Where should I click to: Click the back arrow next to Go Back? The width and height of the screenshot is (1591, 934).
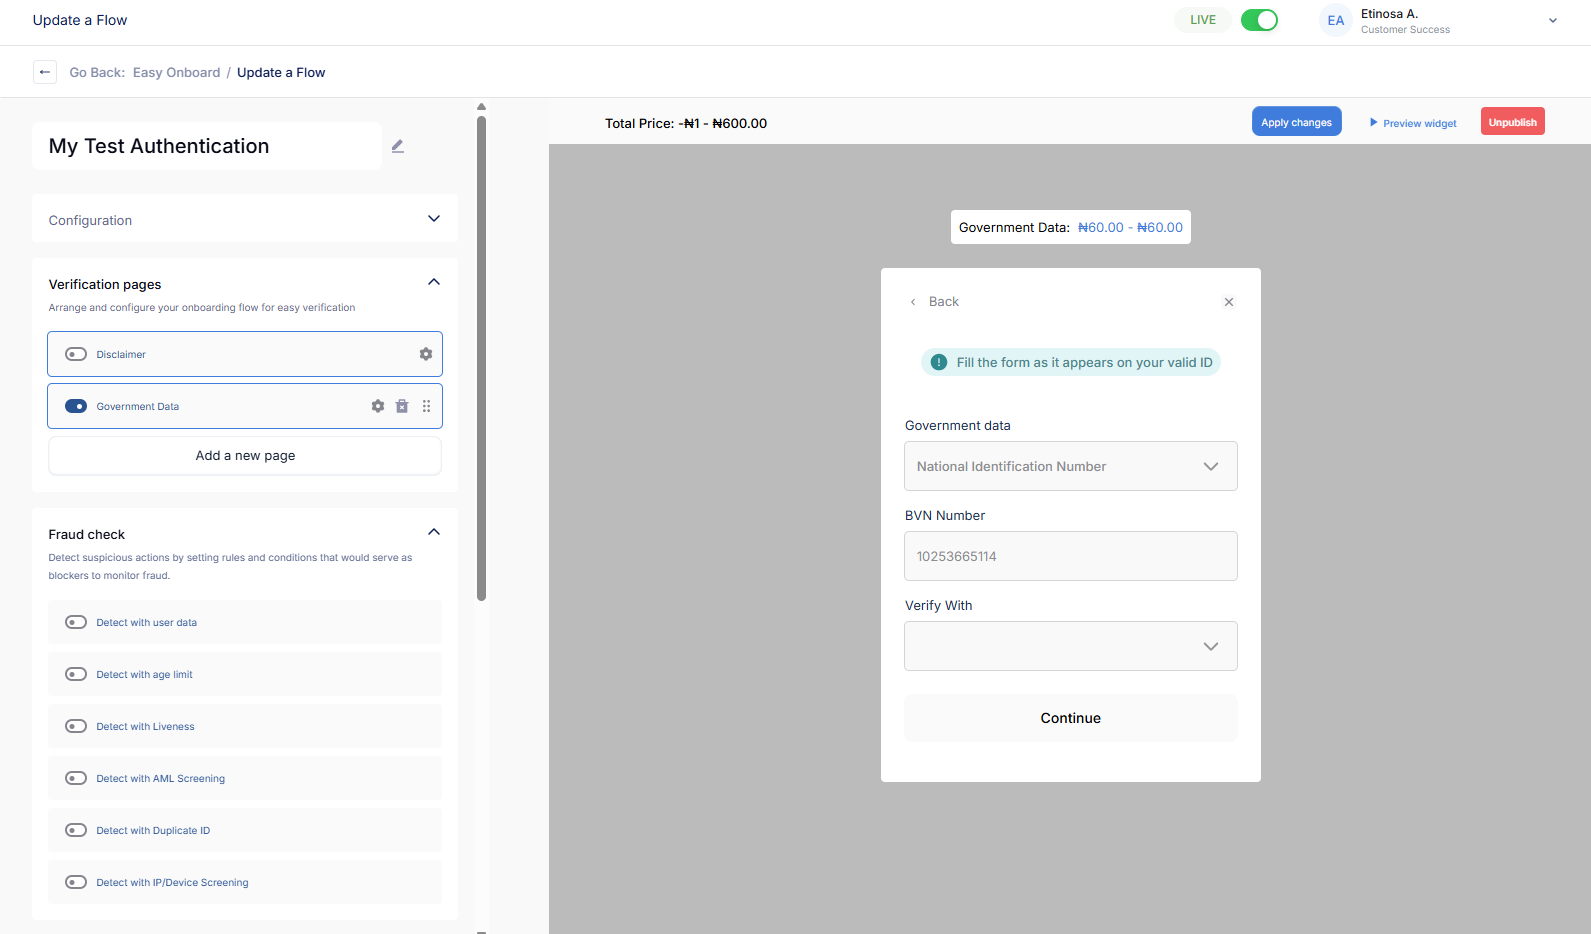(45, 72)
